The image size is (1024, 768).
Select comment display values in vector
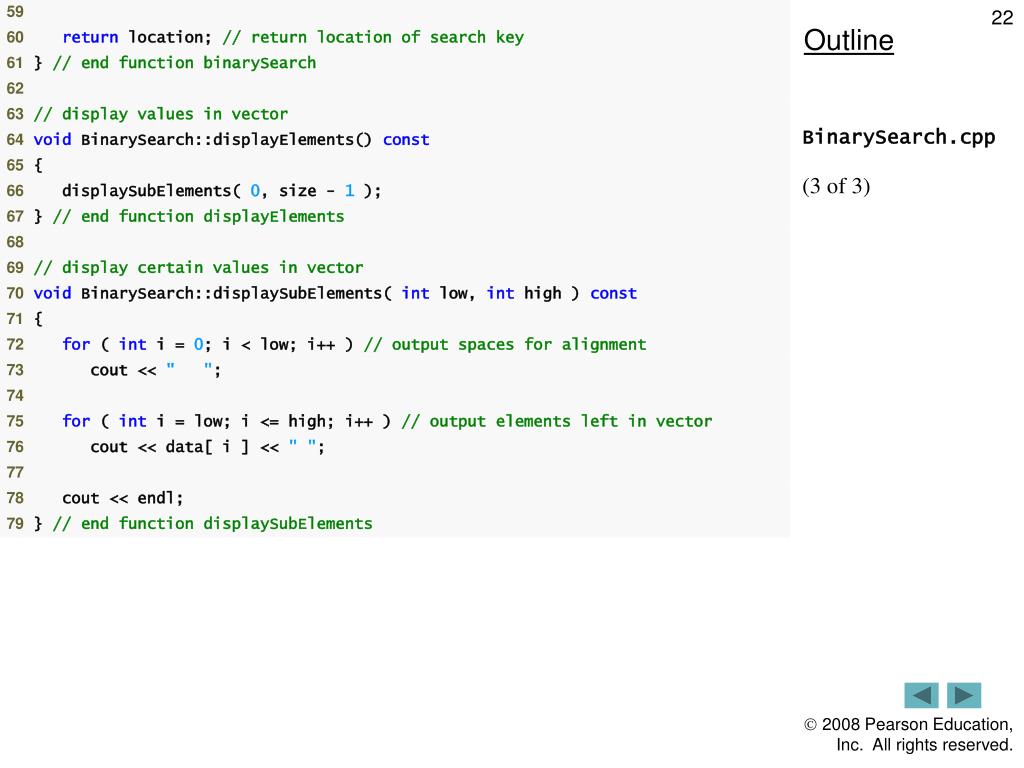(161, 114)
